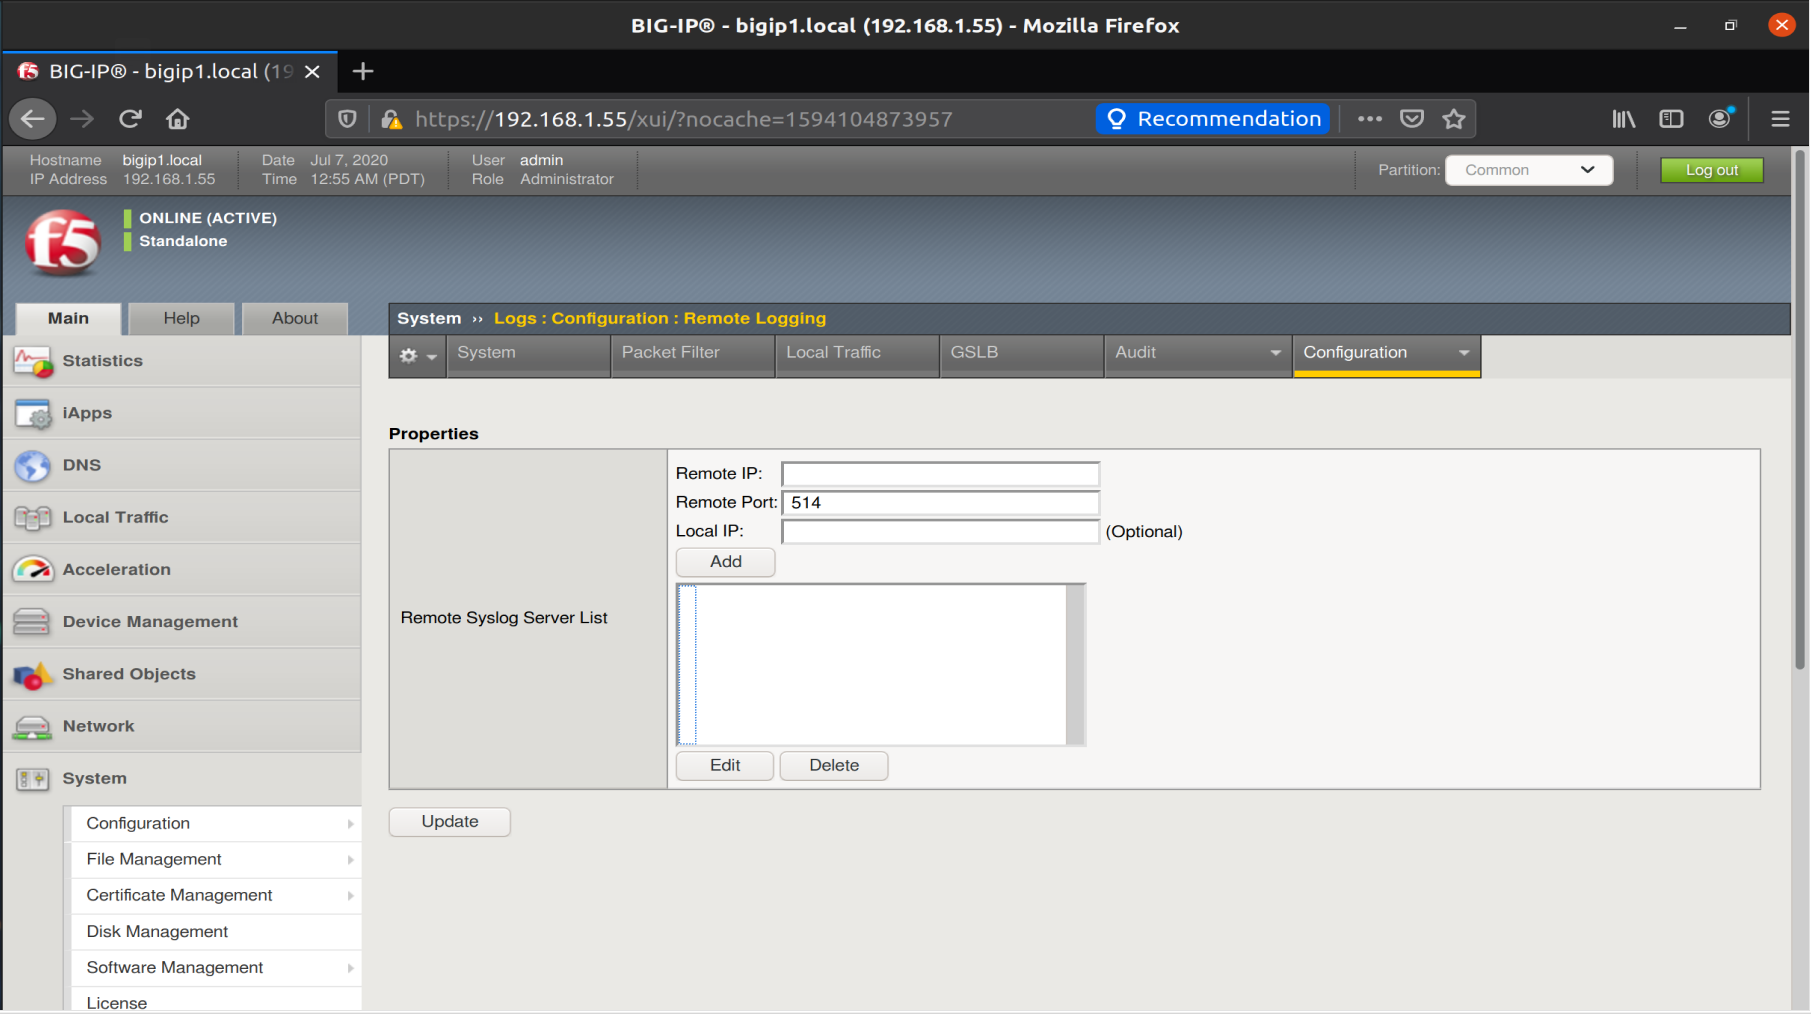Click the page vertical scrollbar
This screenshot has height=1014, width=1811.
tap(1800, 410)
